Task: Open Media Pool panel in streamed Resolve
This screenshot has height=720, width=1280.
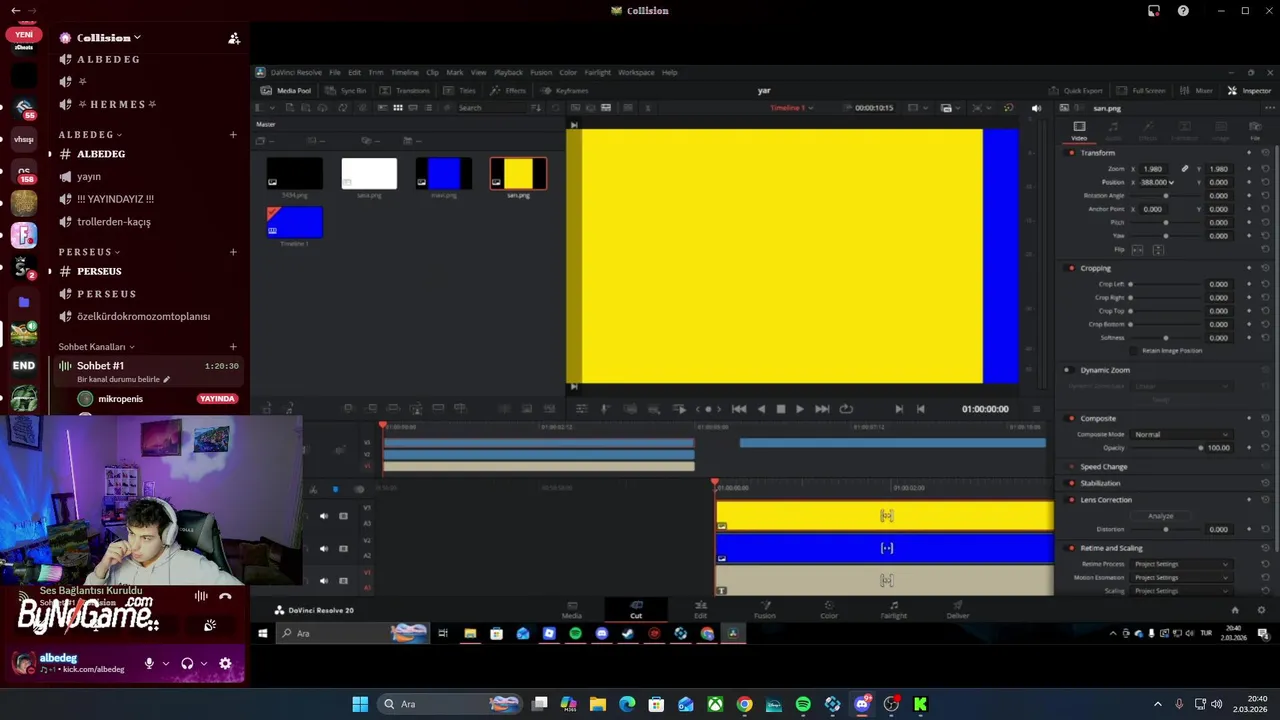Action: (285, 90)
